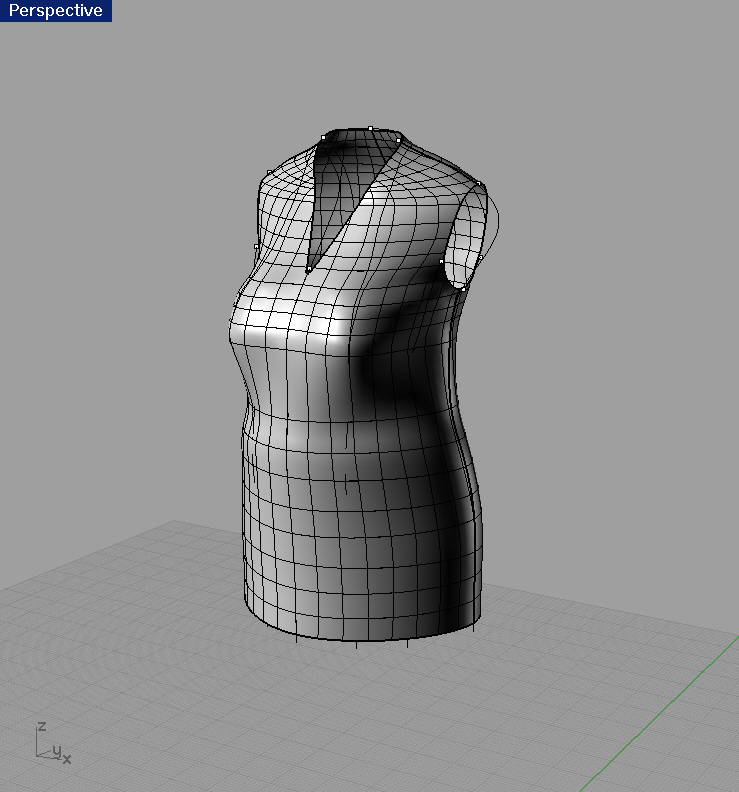
Task: Click the Perspective viewport title label
Action: pyautogui.click(x=56, y=11)
